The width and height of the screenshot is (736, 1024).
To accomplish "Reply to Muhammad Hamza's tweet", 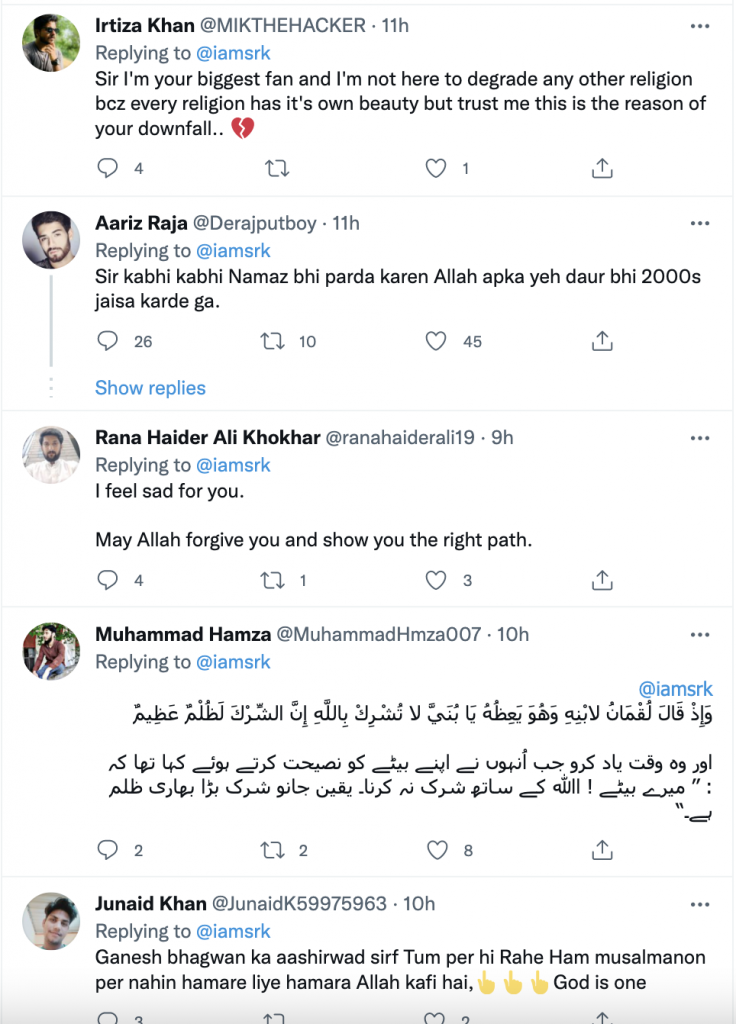I will click(x=108, y=851).
